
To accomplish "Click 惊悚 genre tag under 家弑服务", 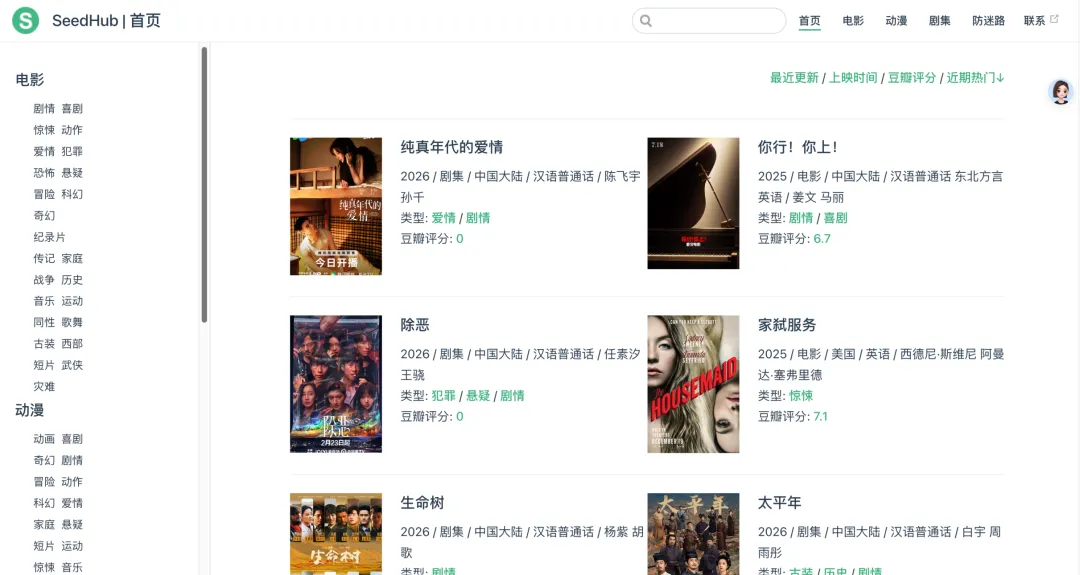I will [x=801, y=395].
